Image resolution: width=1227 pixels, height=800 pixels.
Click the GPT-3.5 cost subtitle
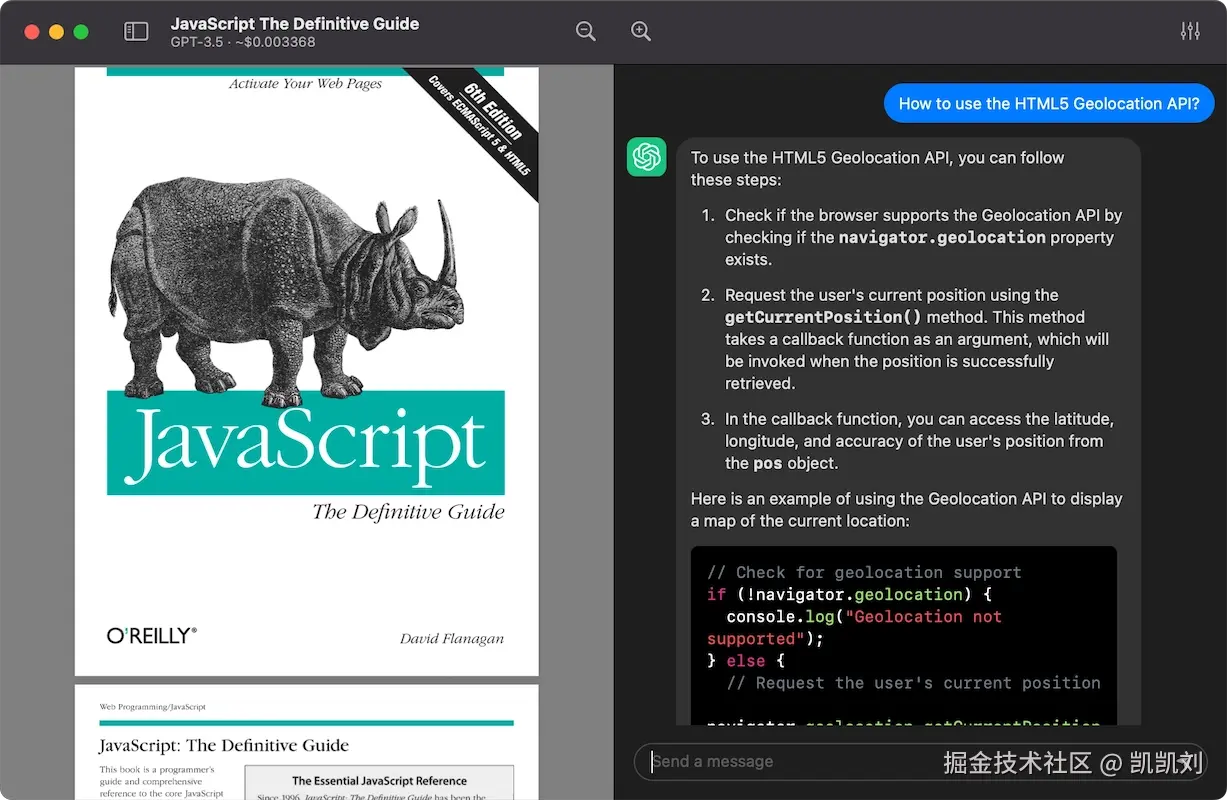coord(243,43)
